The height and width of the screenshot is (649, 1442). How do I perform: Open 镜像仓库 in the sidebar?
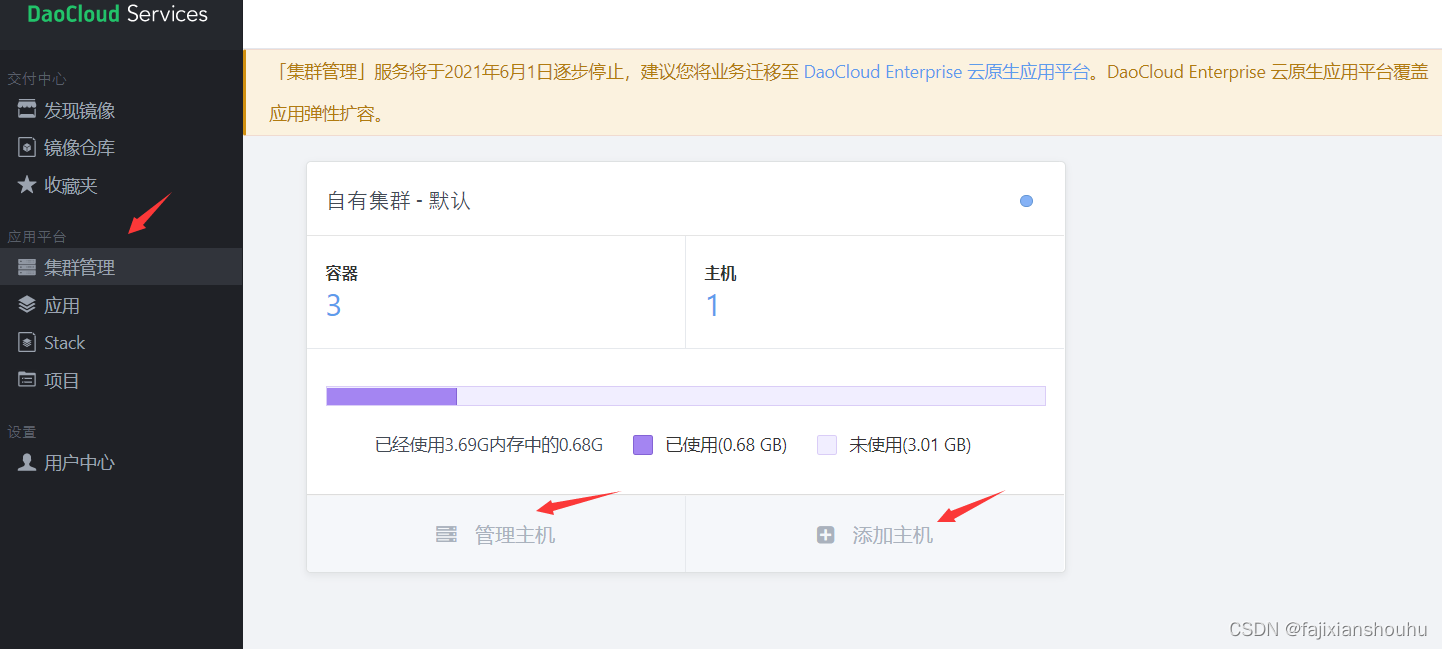click(121, 148)
